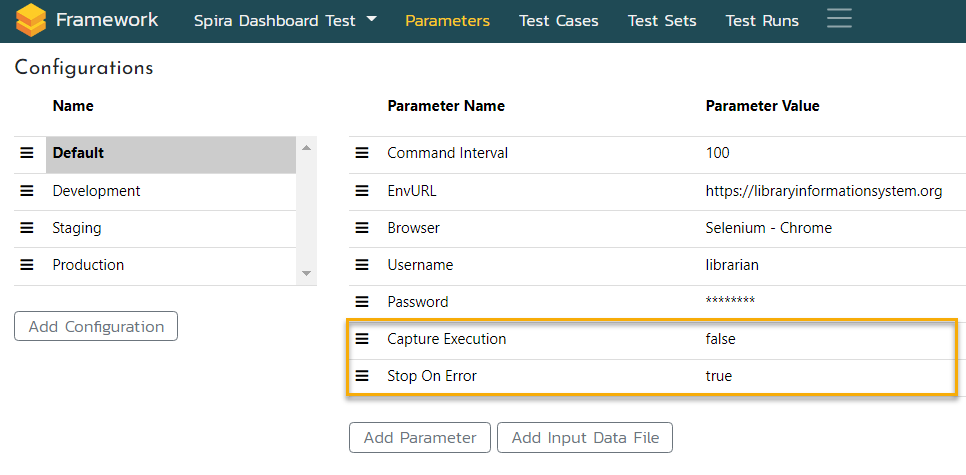Click the handle icon for Stop On Error row
Viewport: 966px width, 475px height.
[362, 377]
